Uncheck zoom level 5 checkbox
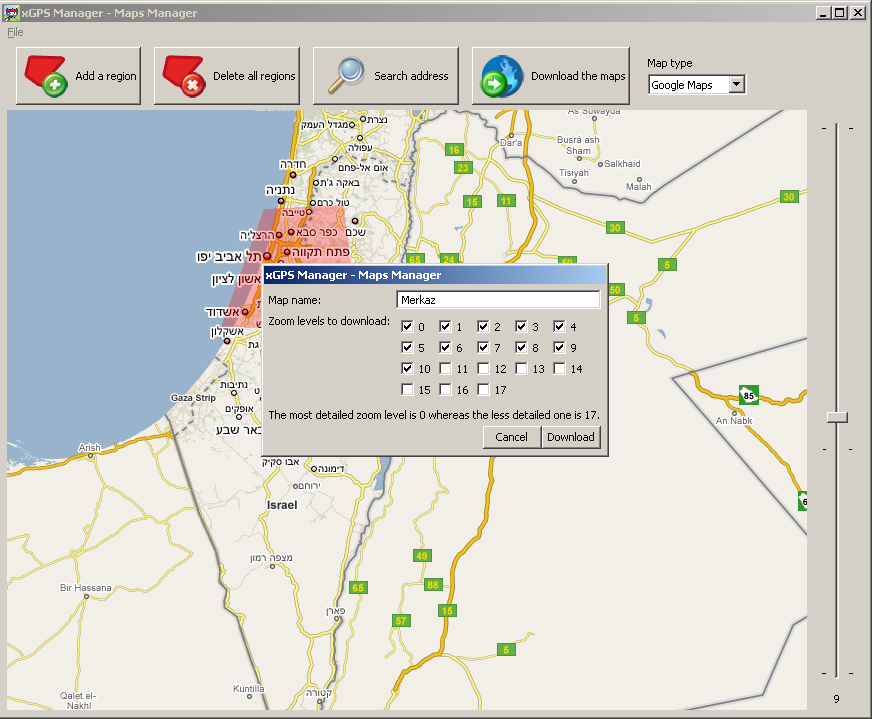872x719 pixels. click(x=407, y=348)
